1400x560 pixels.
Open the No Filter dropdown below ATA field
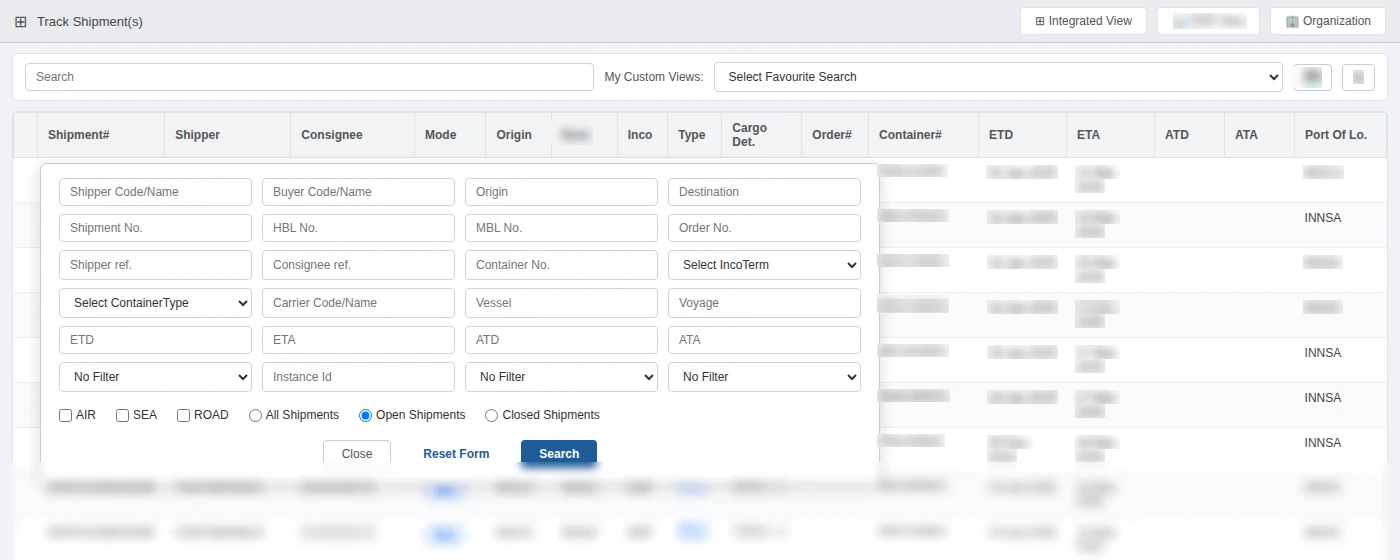(764, 377)
